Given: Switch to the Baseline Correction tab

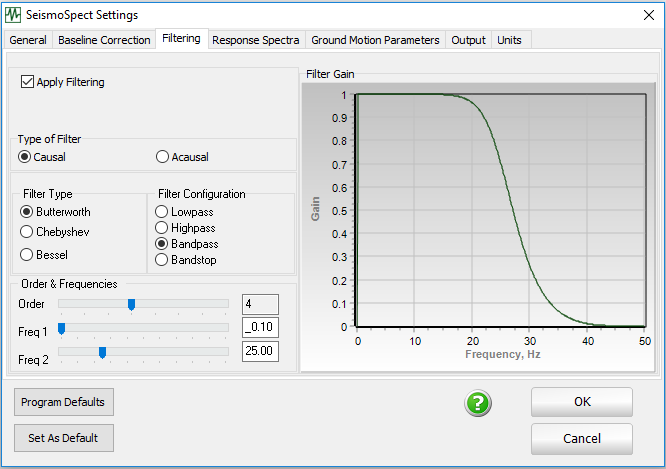Looking at the screenshot, I should pyautogui.click(x=104, y=40).
